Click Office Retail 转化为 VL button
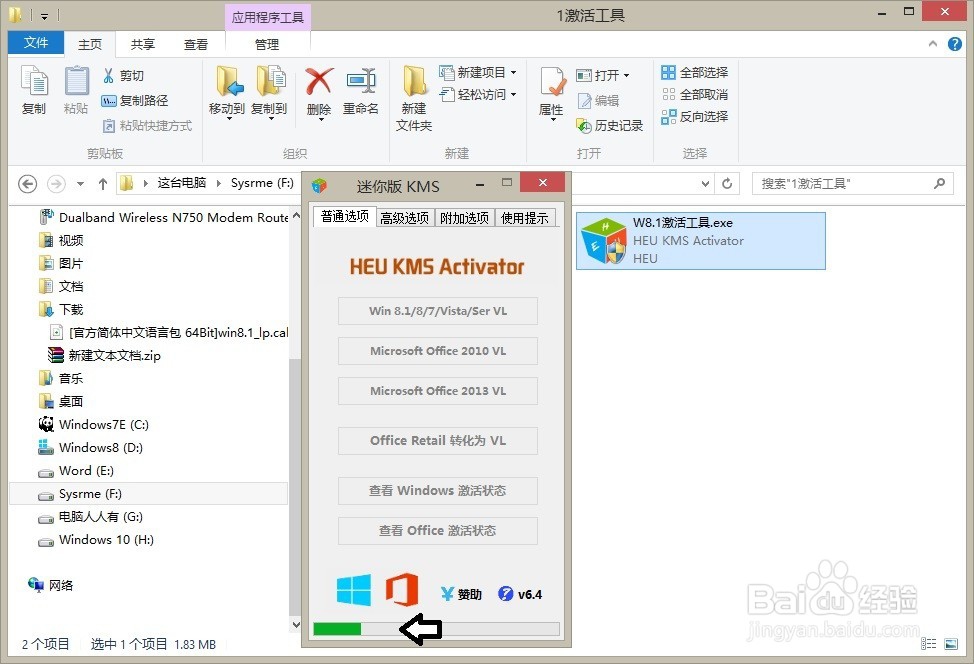The width and height of the screenshot is (974, 664). 438,441
